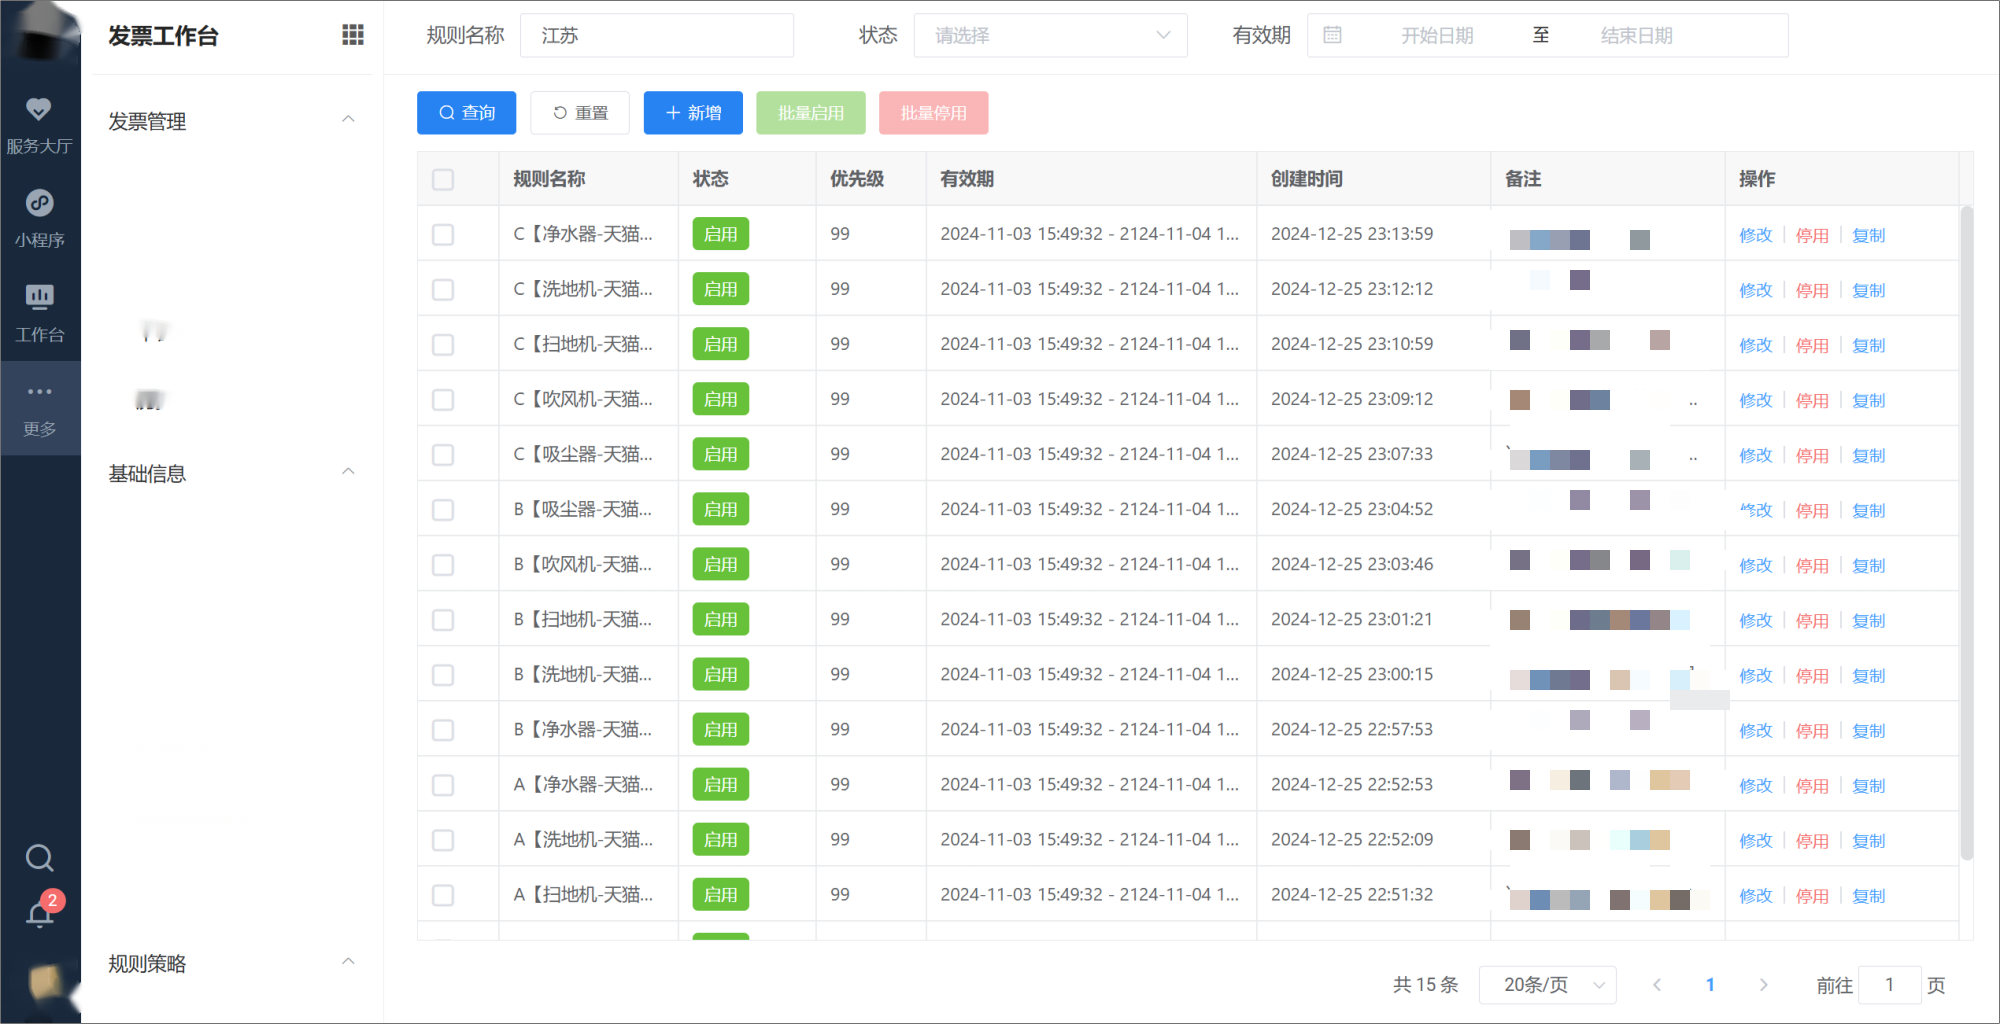Open the 状态 请选择 dropdown

point(1050,35)
